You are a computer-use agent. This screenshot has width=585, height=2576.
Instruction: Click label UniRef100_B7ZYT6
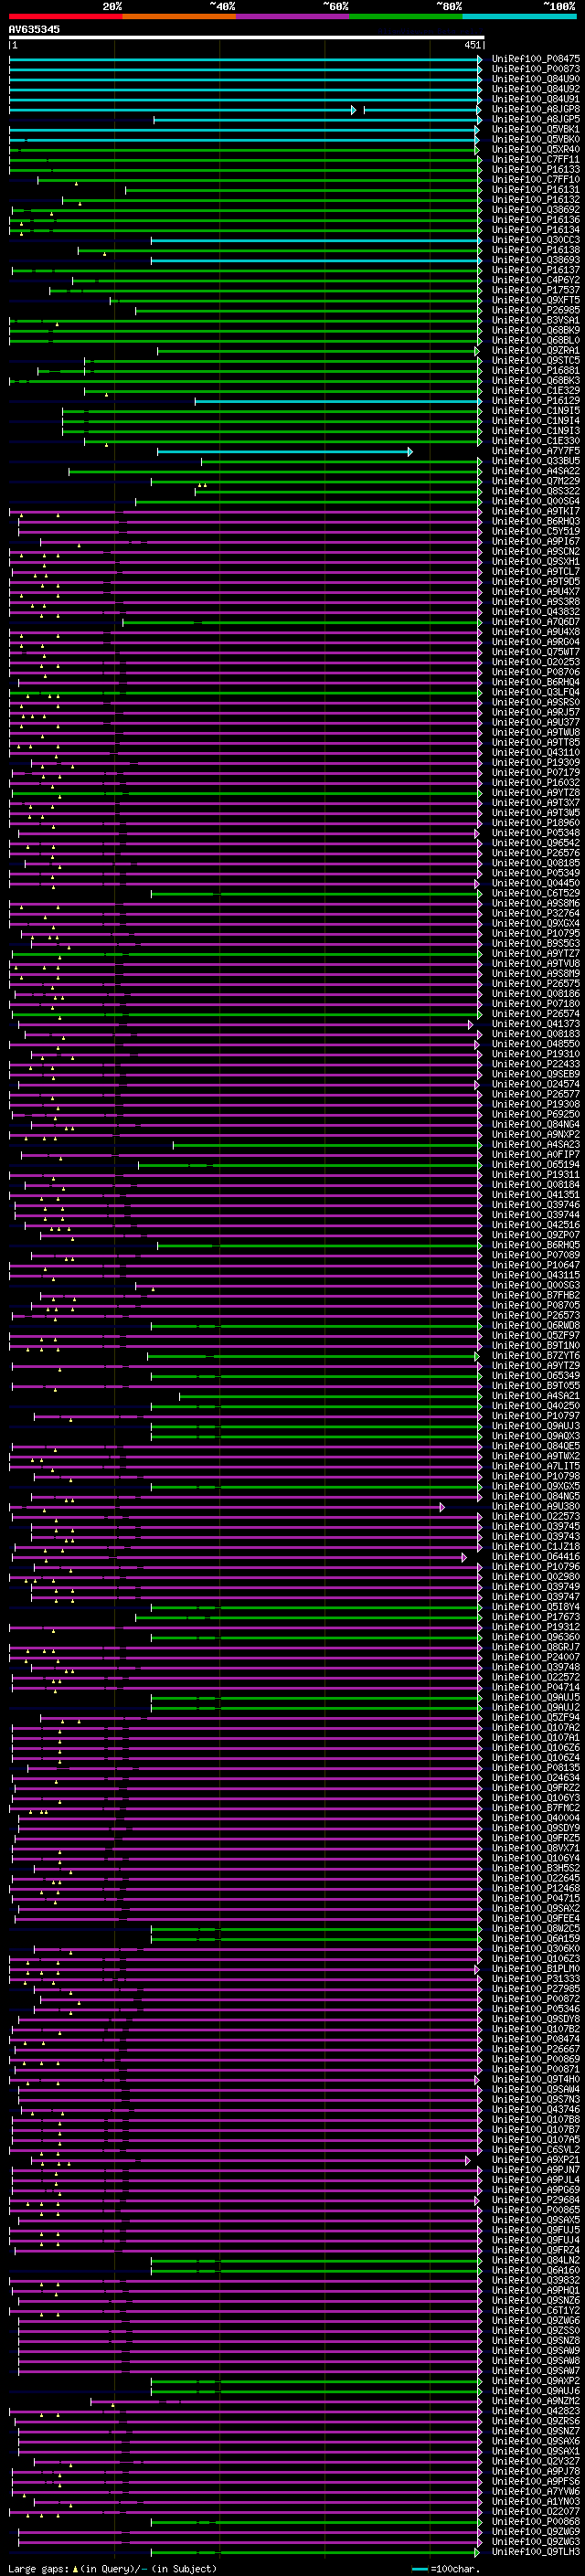[536, 1356]
